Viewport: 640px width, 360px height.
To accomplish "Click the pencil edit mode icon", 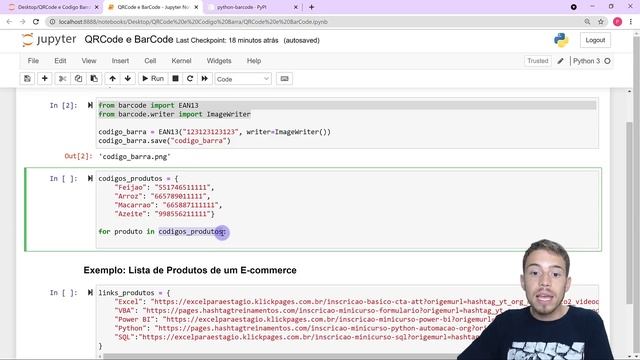I will point(560,61).
